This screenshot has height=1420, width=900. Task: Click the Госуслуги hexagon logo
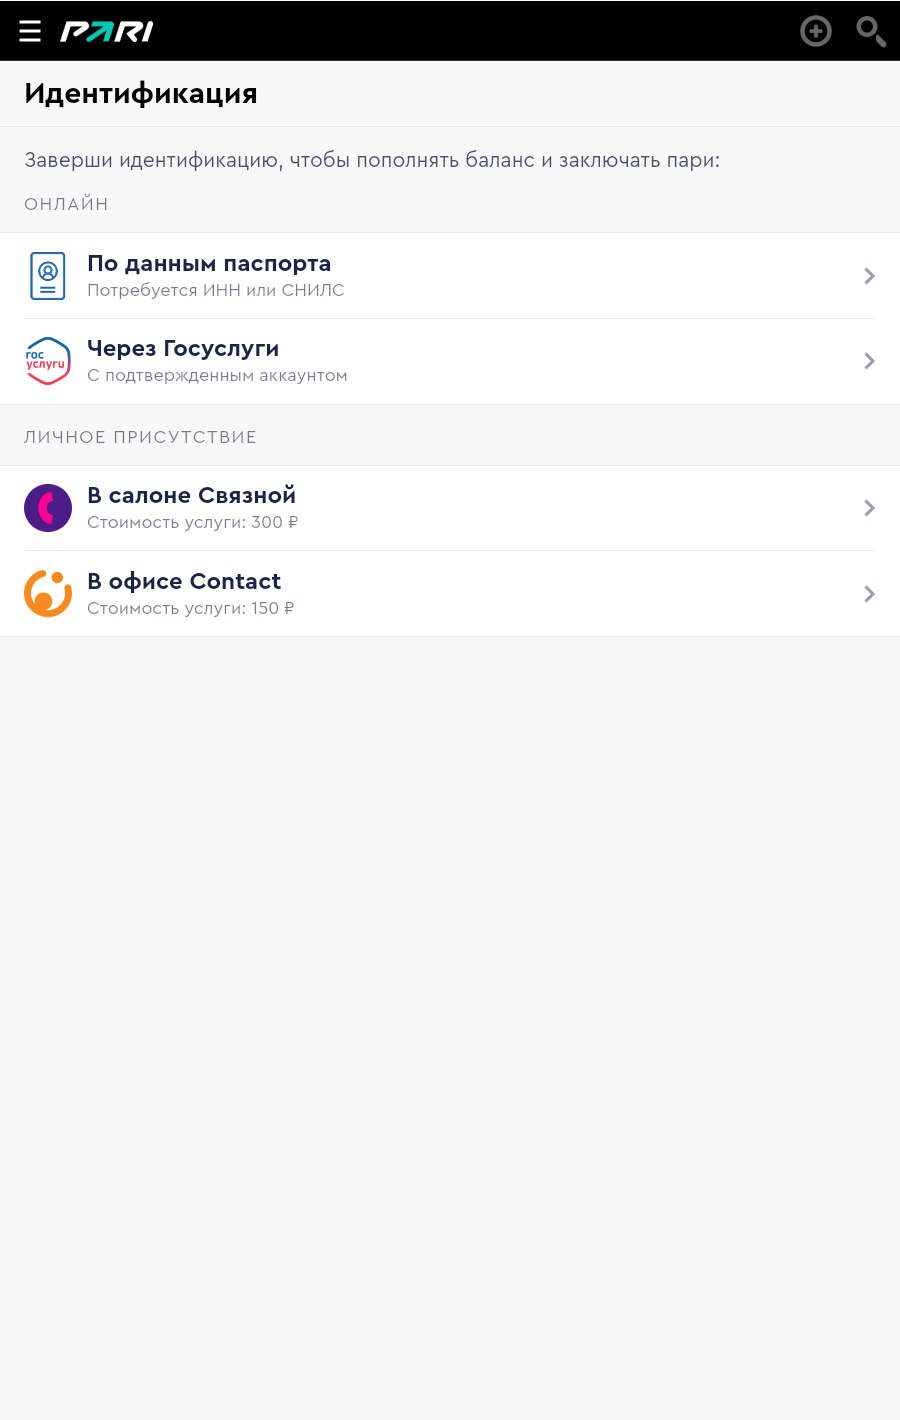(48, 361)
